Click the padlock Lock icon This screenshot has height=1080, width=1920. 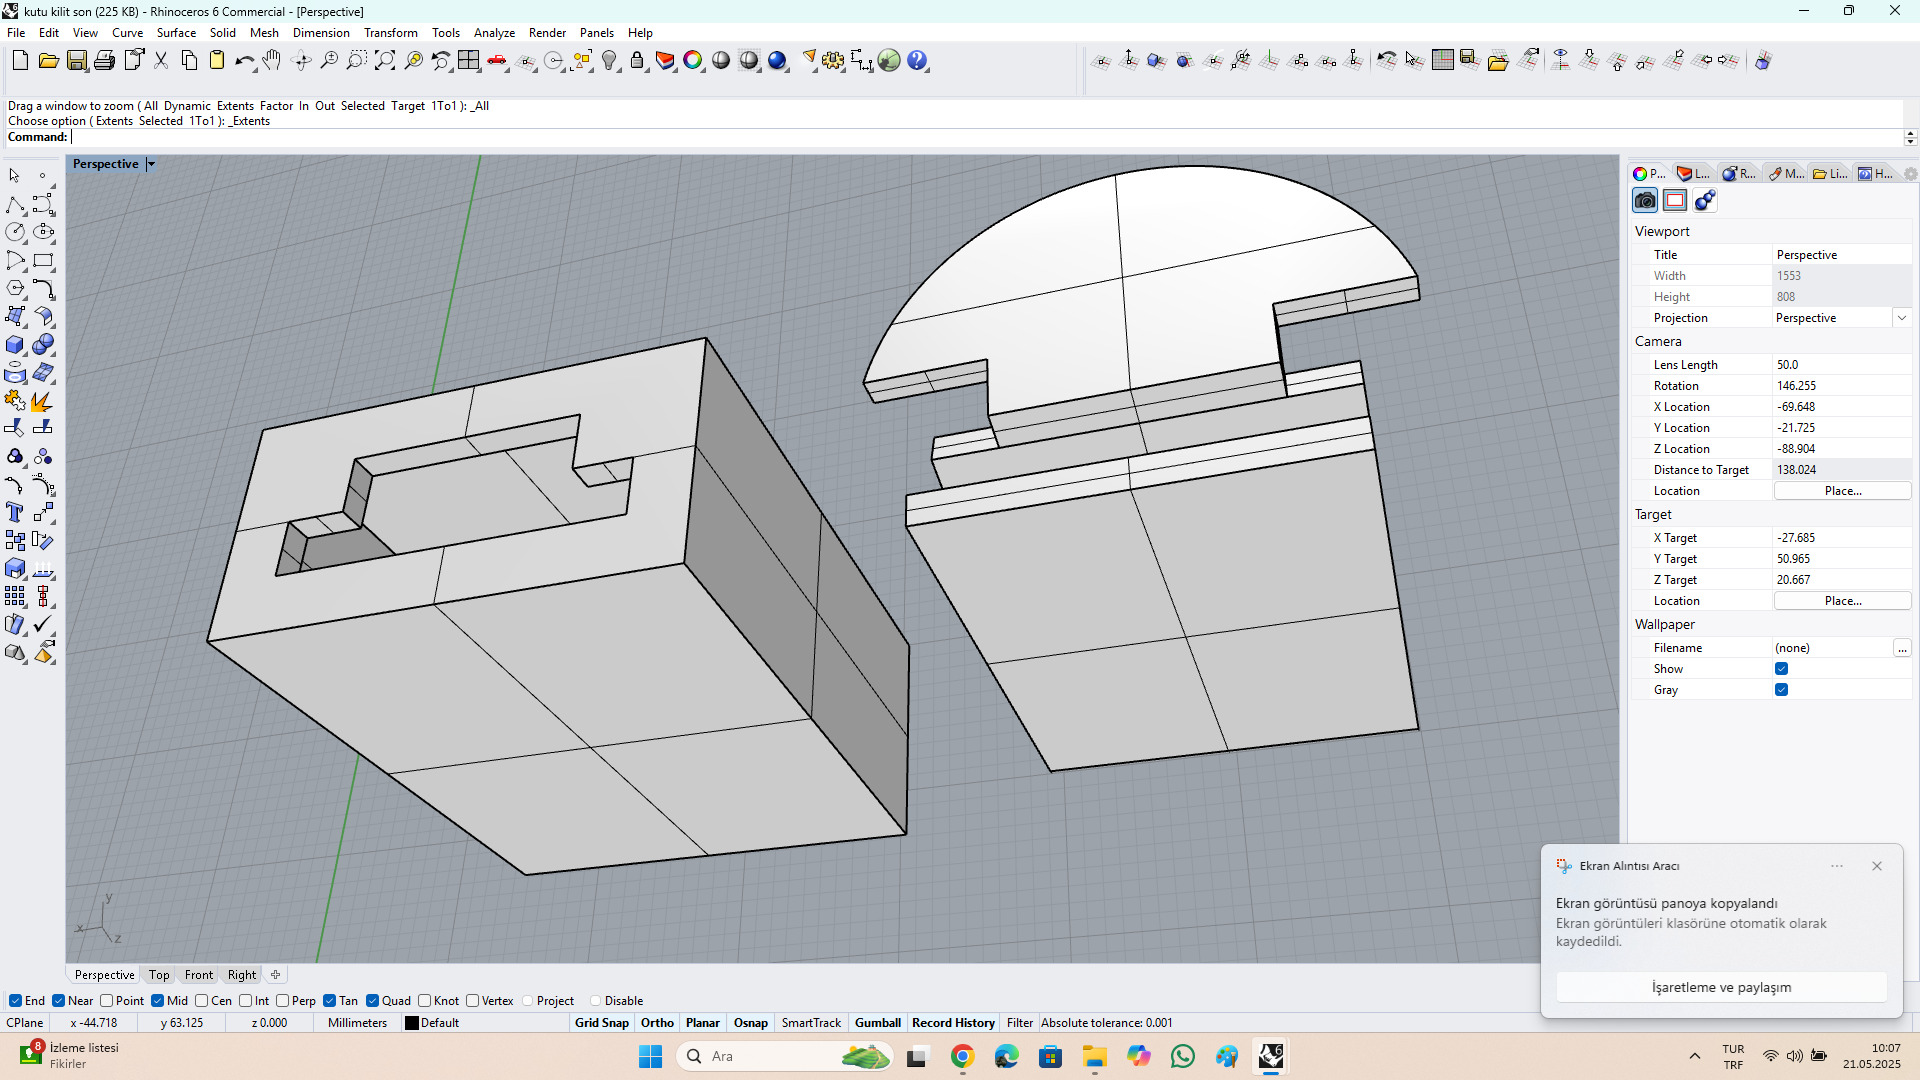click(x=637, y=61)
